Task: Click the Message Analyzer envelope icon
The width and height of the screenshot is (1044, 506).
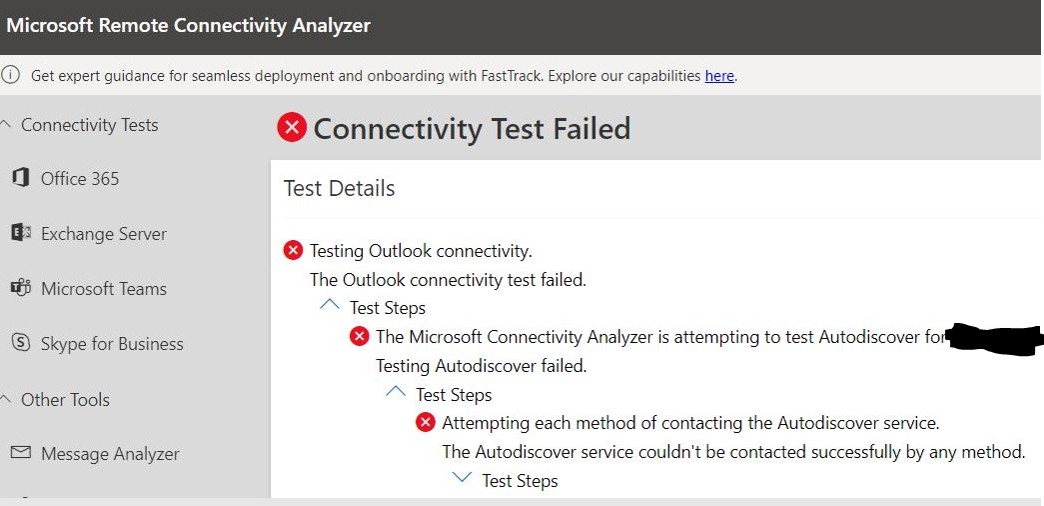Action: 21,453
